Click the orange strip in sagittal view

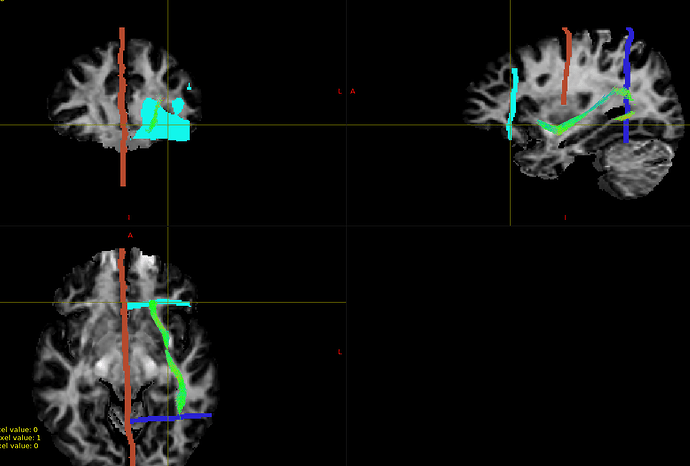point(566,65)
